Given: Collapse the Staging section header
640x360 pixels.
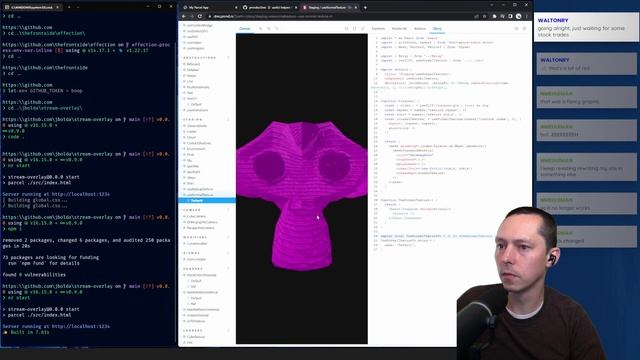Looking at the screenshot, I should [193, 120].
